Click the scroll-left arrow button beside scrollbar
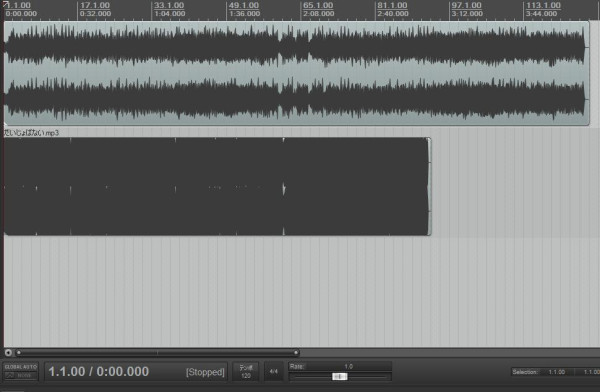The height and width of the screenshot is (392, 600). 8,352
